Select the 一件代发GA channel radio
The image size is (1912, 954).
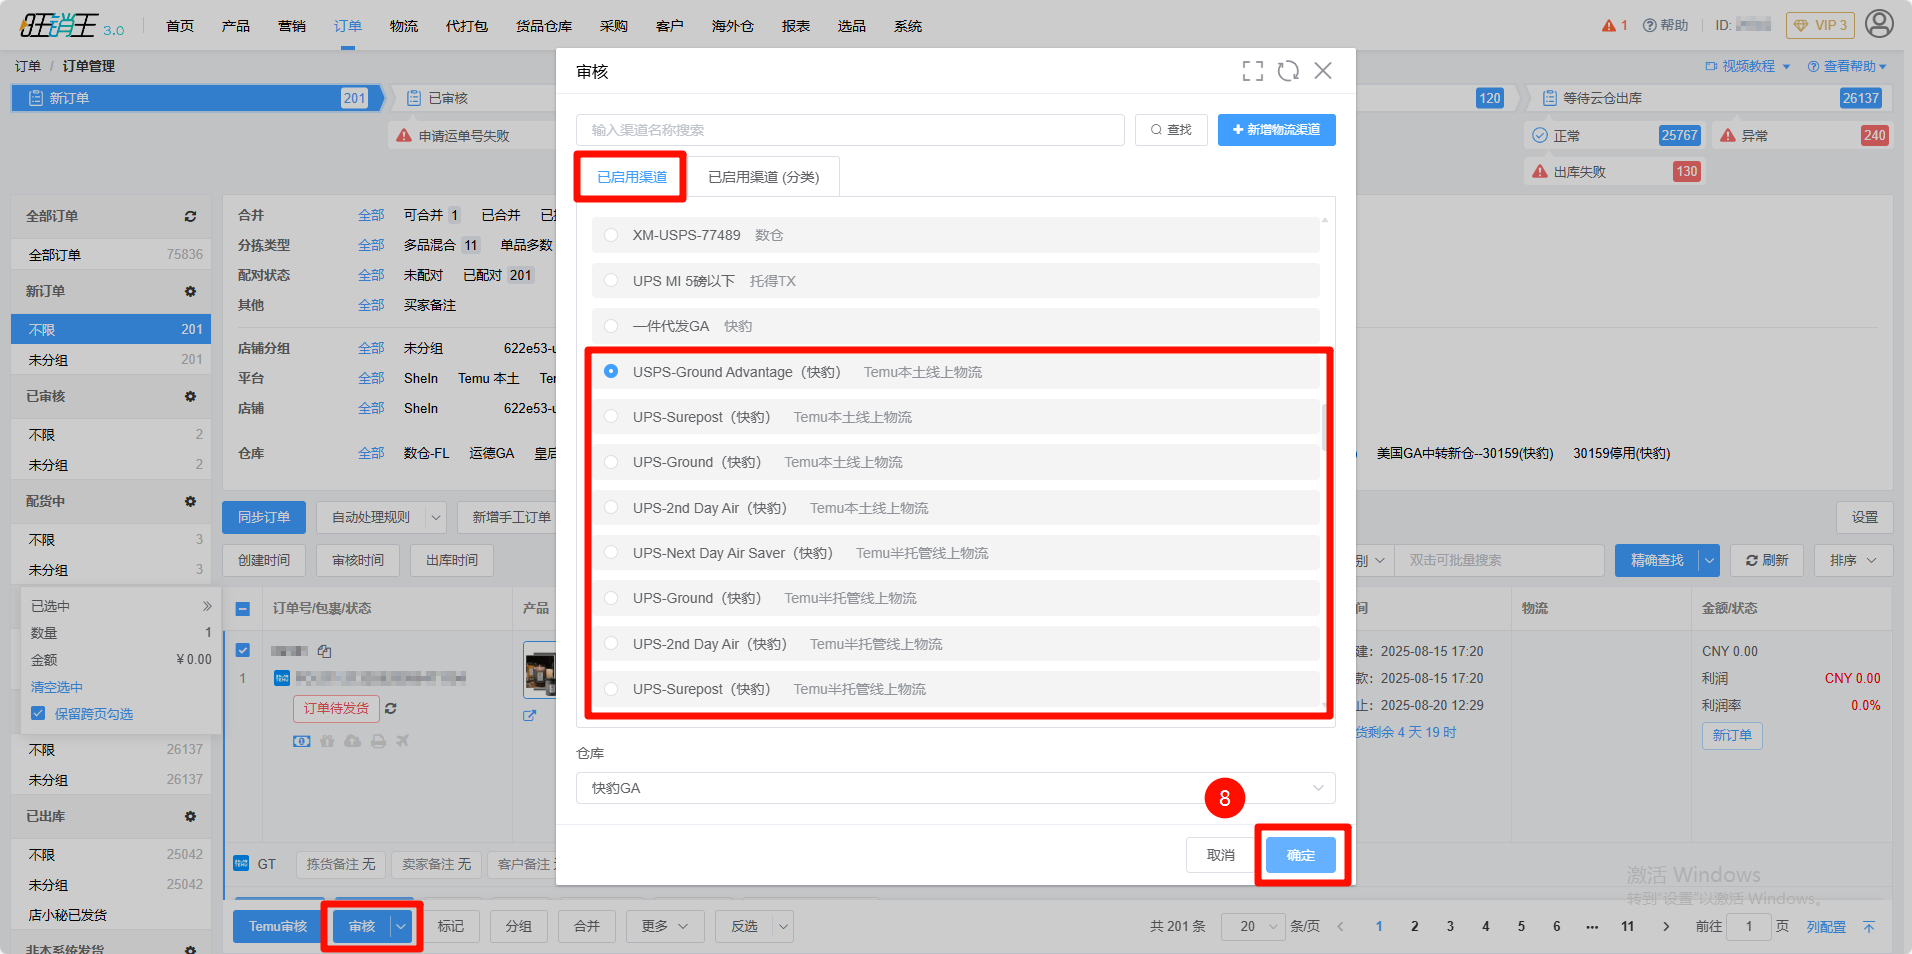click(x=611, y=326)
